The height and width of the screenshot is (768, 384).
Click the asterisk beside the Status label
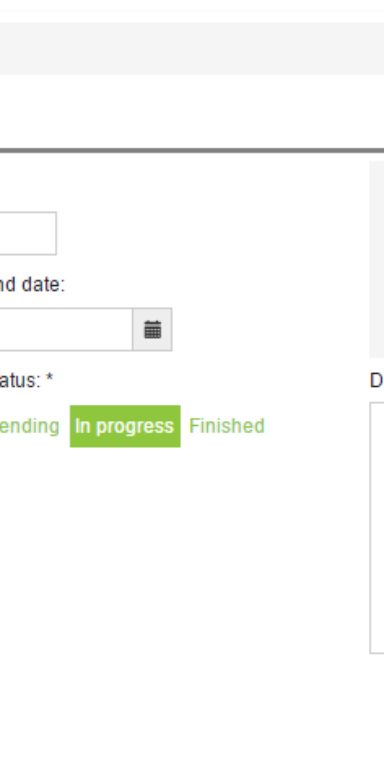pos(49,378)
